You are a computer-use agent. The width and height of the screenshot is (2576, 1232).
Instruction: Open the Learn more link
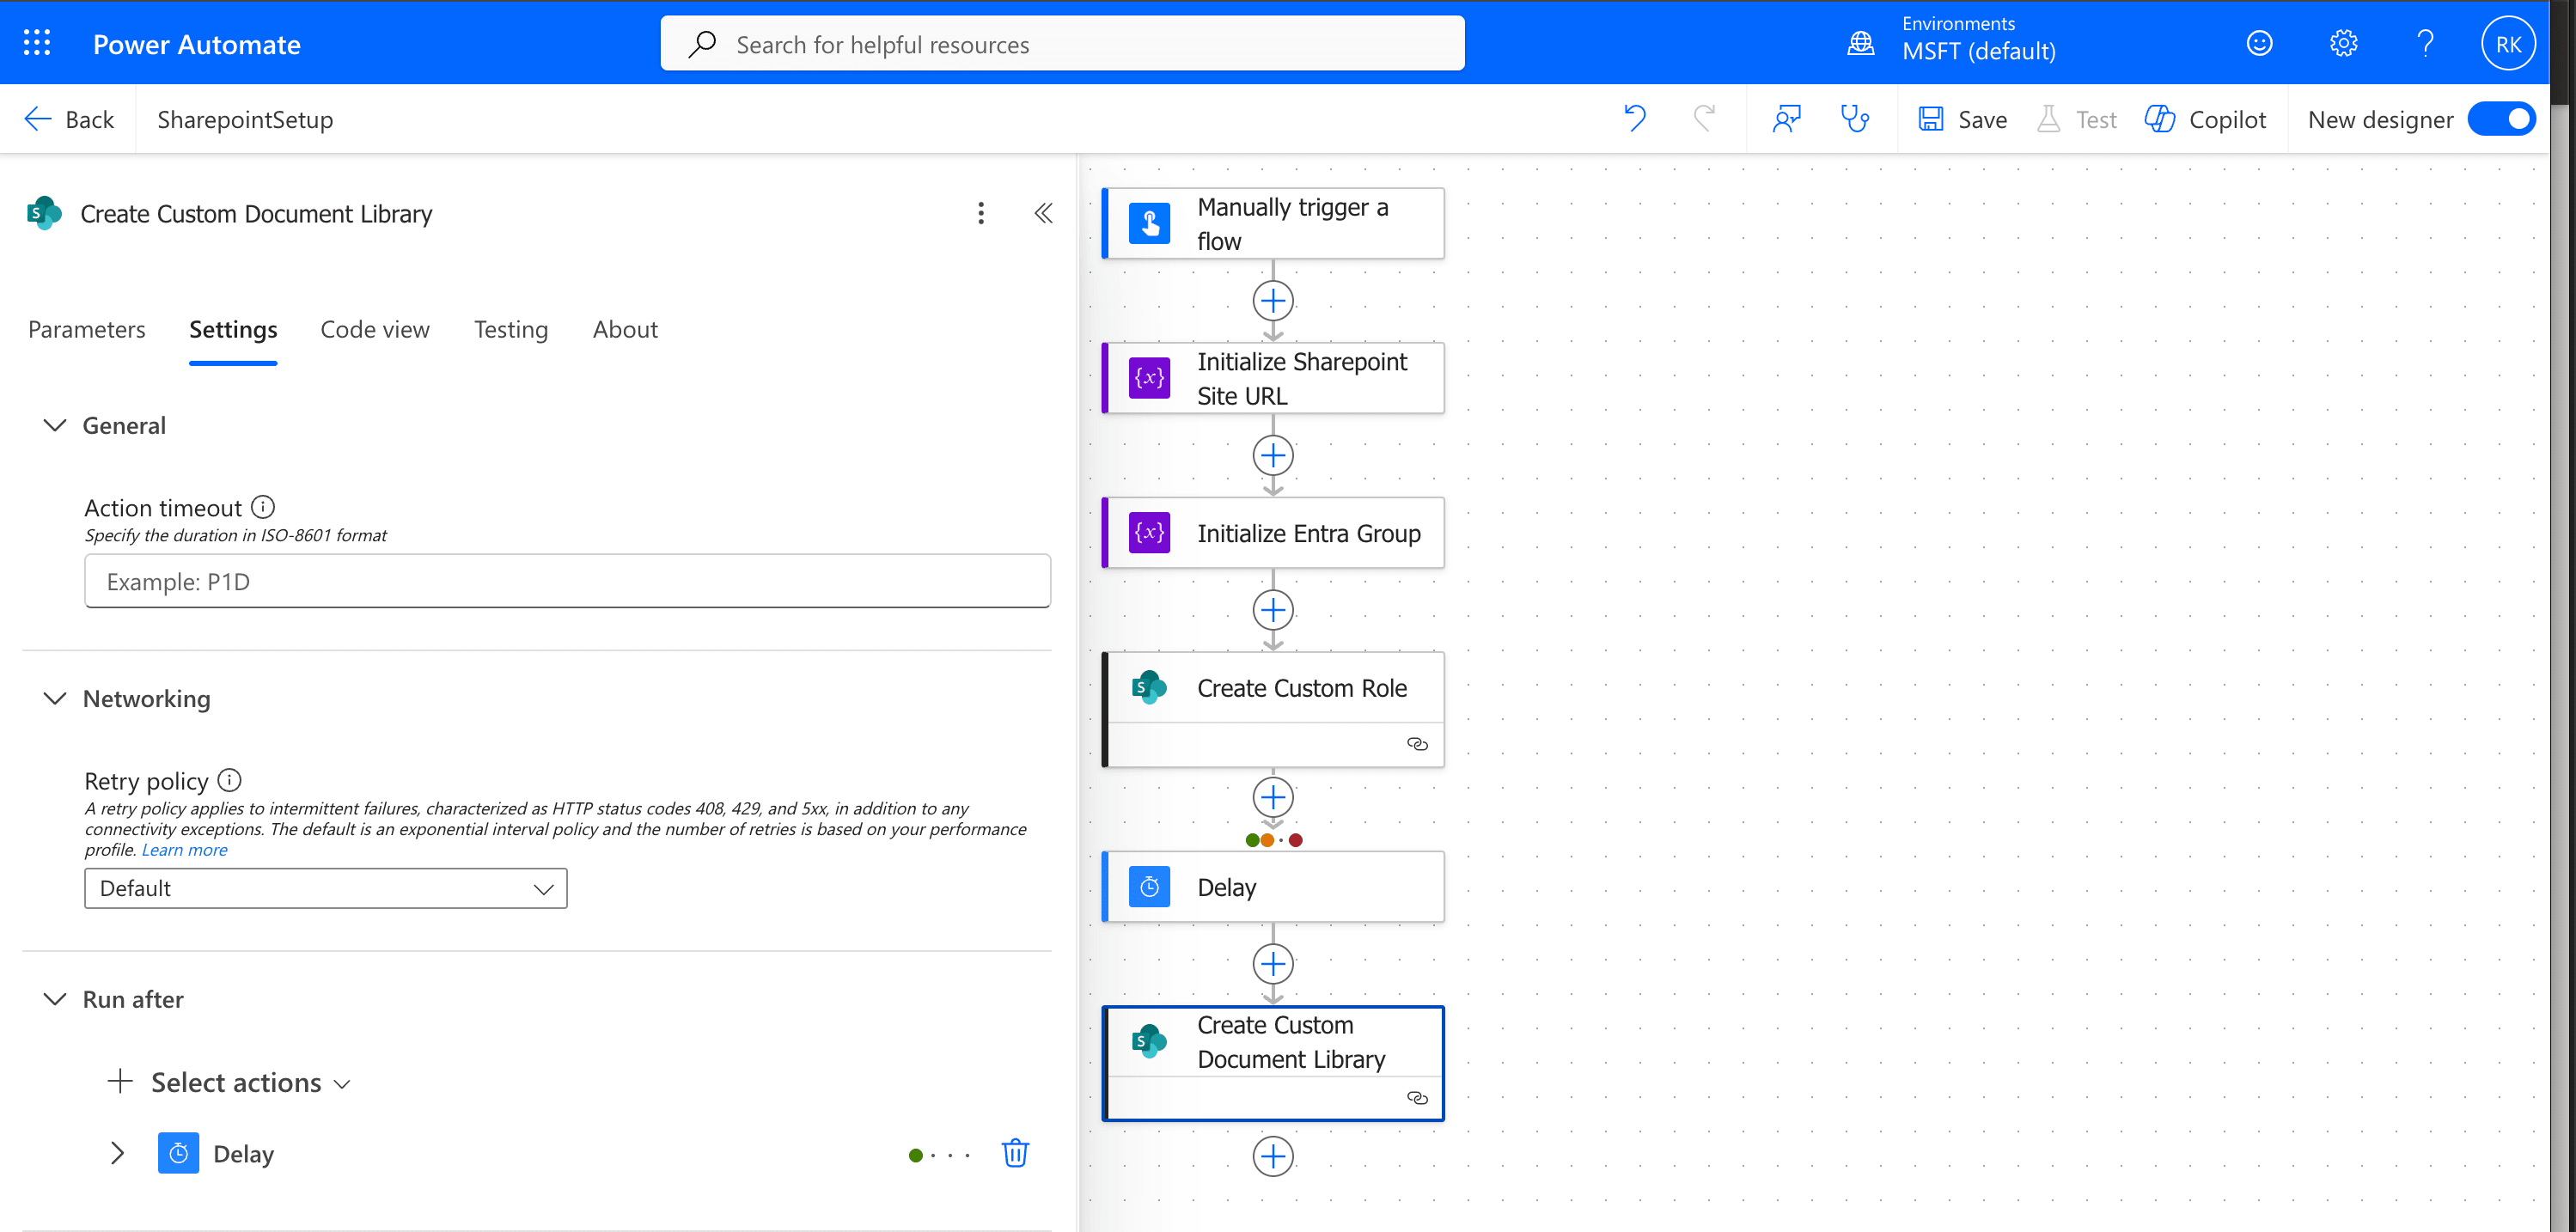[x=184, y=849]
